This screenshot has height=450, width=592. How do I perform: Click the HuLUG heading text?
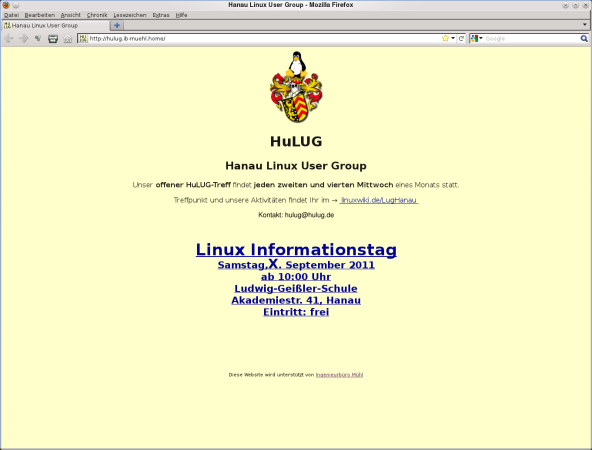pyautogui.click(x=296, y=142)
